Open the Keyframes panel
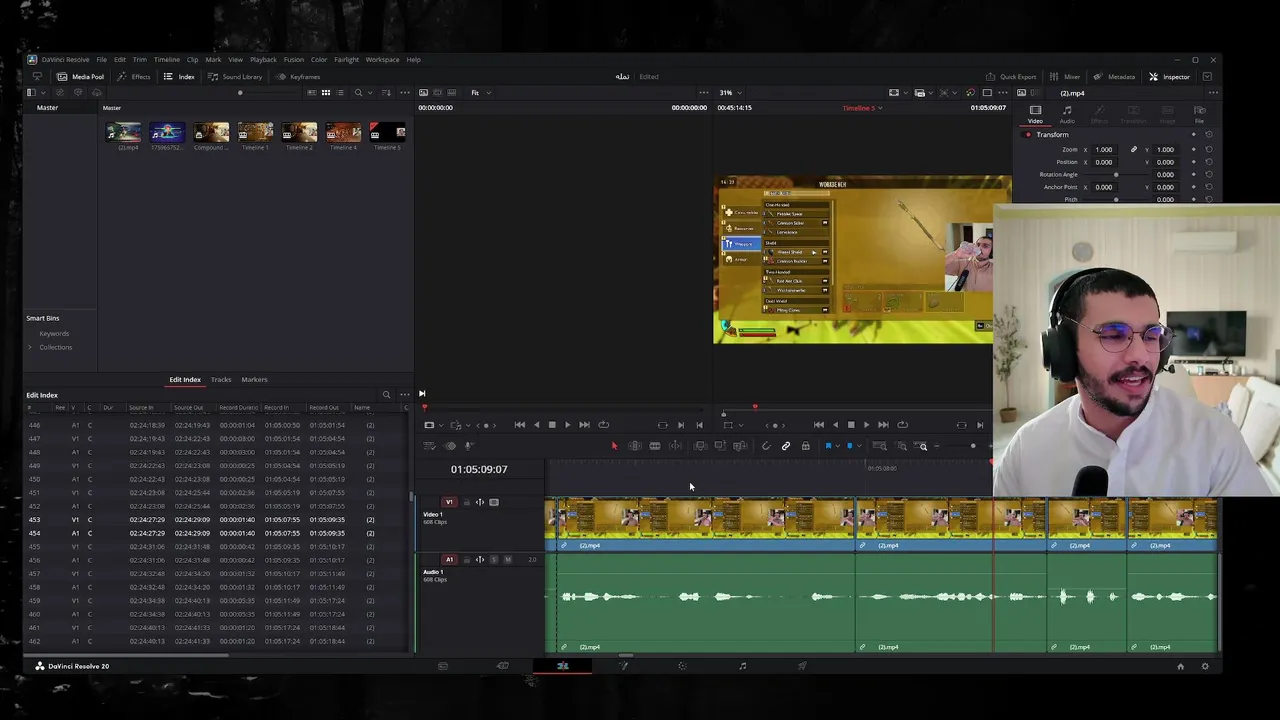Viewport: 1280px width, 720px height. point(298,77)
